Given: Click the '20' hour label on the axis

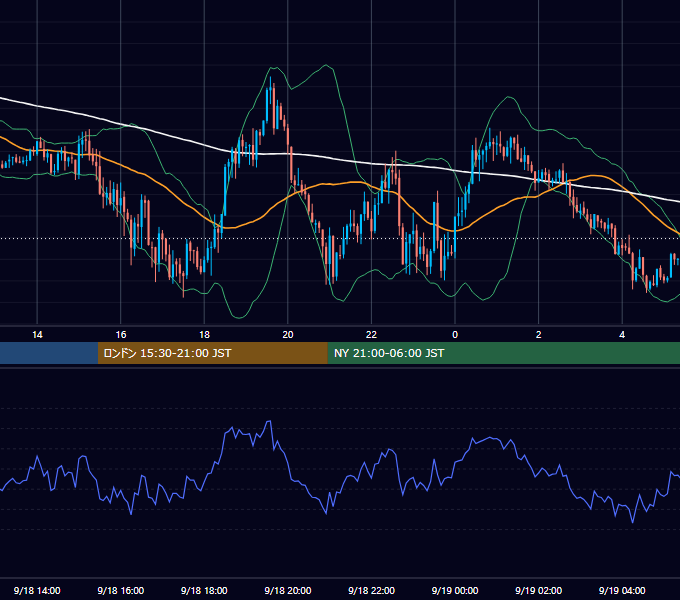Looking at the screenshot, I should pos(288,335).
